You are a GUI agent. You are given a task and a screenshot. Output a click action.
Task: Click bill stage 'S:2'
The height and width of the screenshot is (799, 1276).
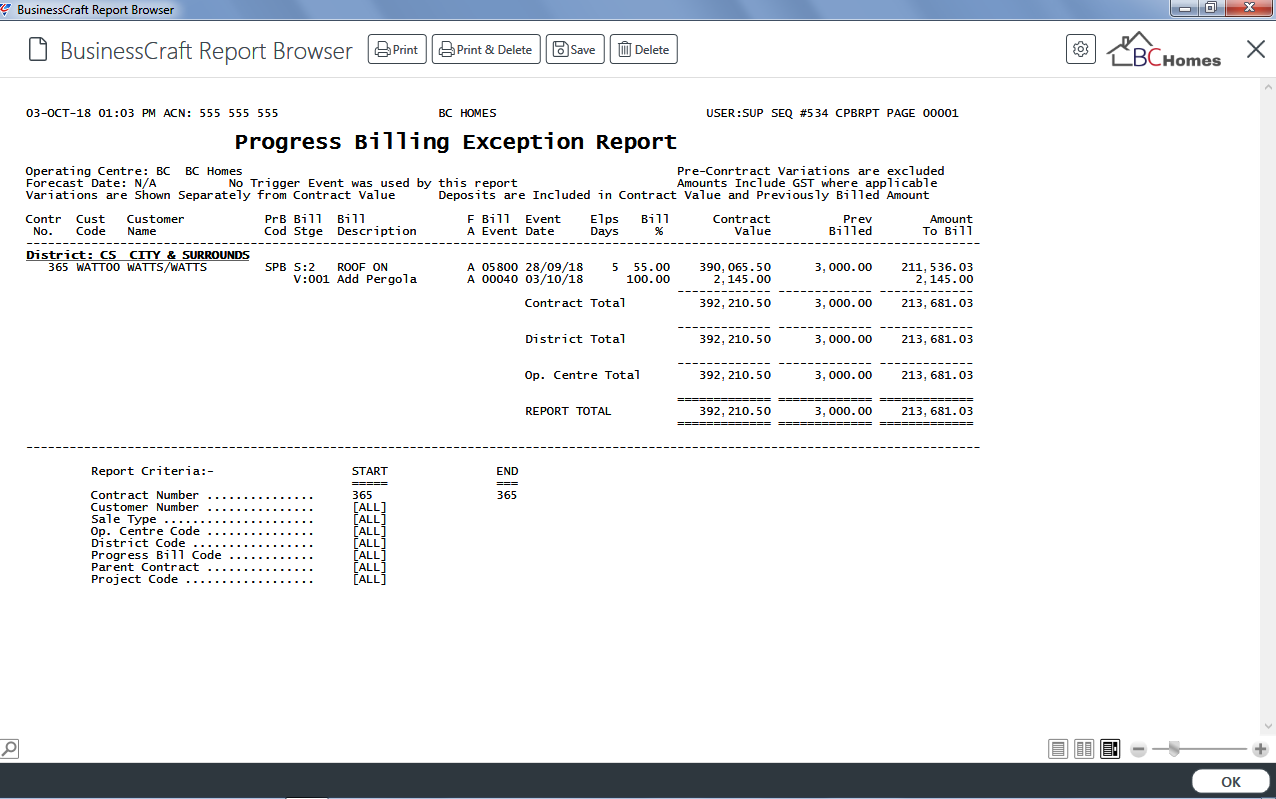click(304, 267)
